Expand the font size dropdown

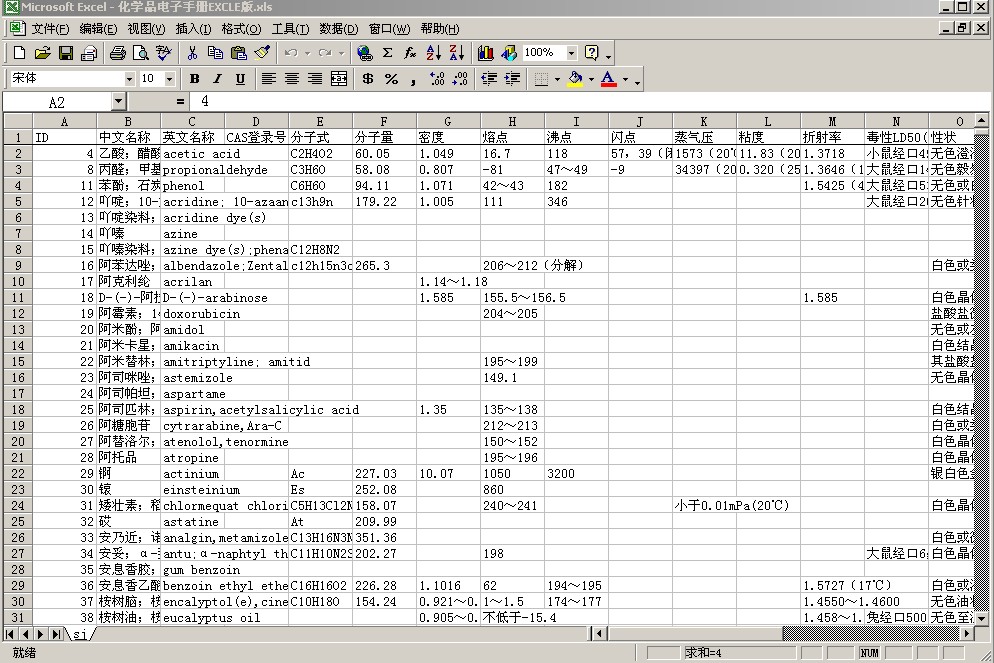(x=169, y=79)
